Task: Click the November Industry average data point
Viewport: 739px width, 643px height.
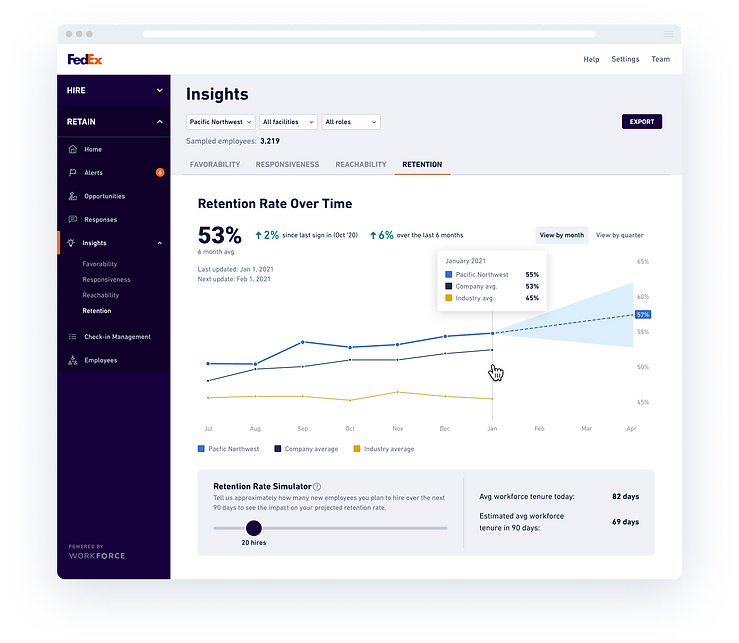Action: [x=397, y=392]
